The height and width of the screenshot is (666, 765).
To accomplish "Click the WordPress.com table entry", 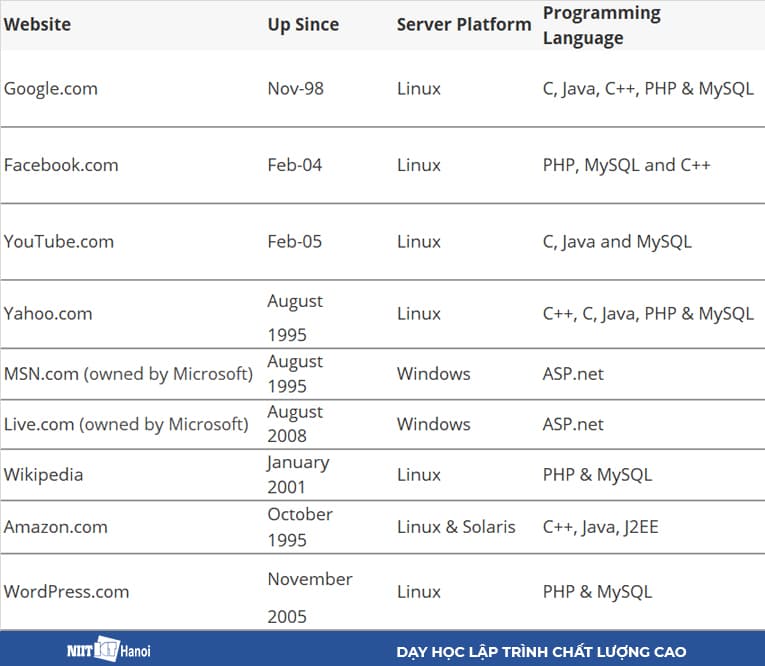I will point(66,591).
